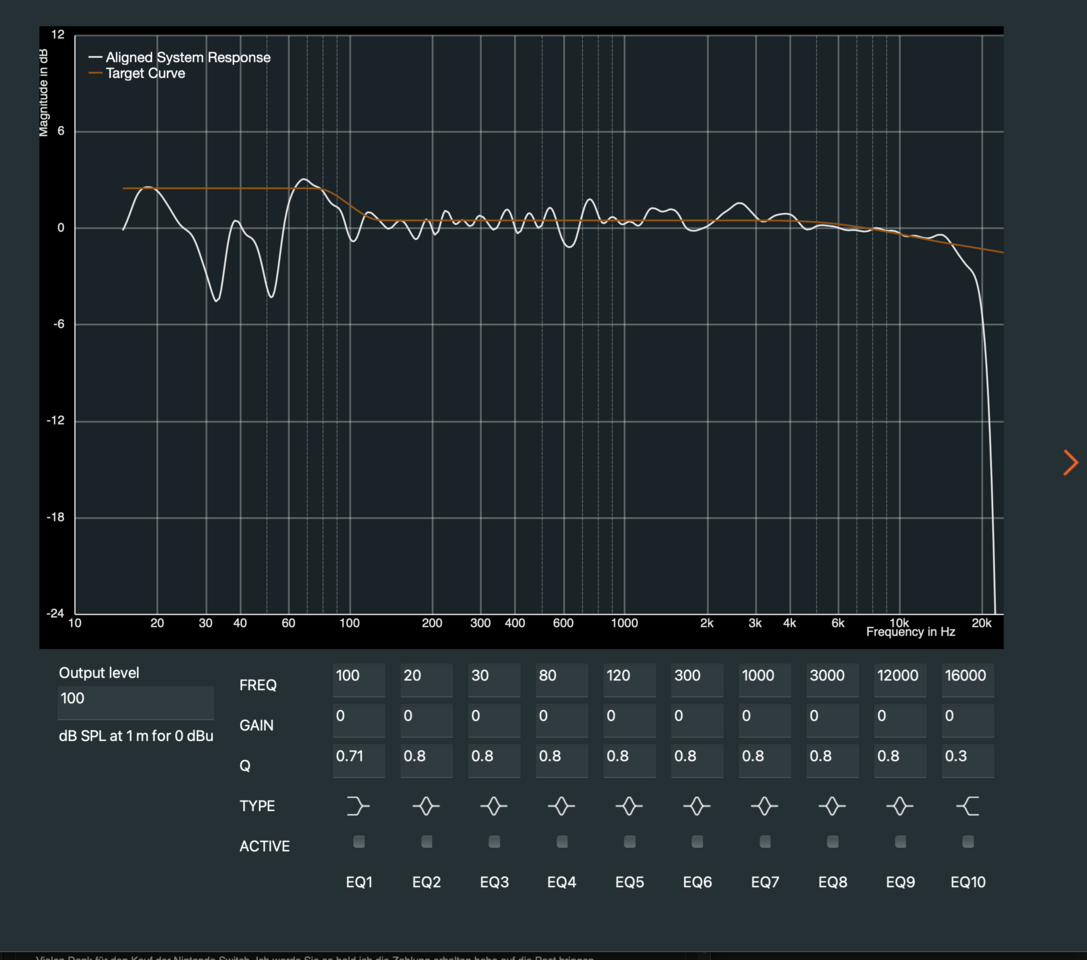Screen dimensions: 1087x960
Task: Click the EQ8 gain field
Action: tap(832, 720)
